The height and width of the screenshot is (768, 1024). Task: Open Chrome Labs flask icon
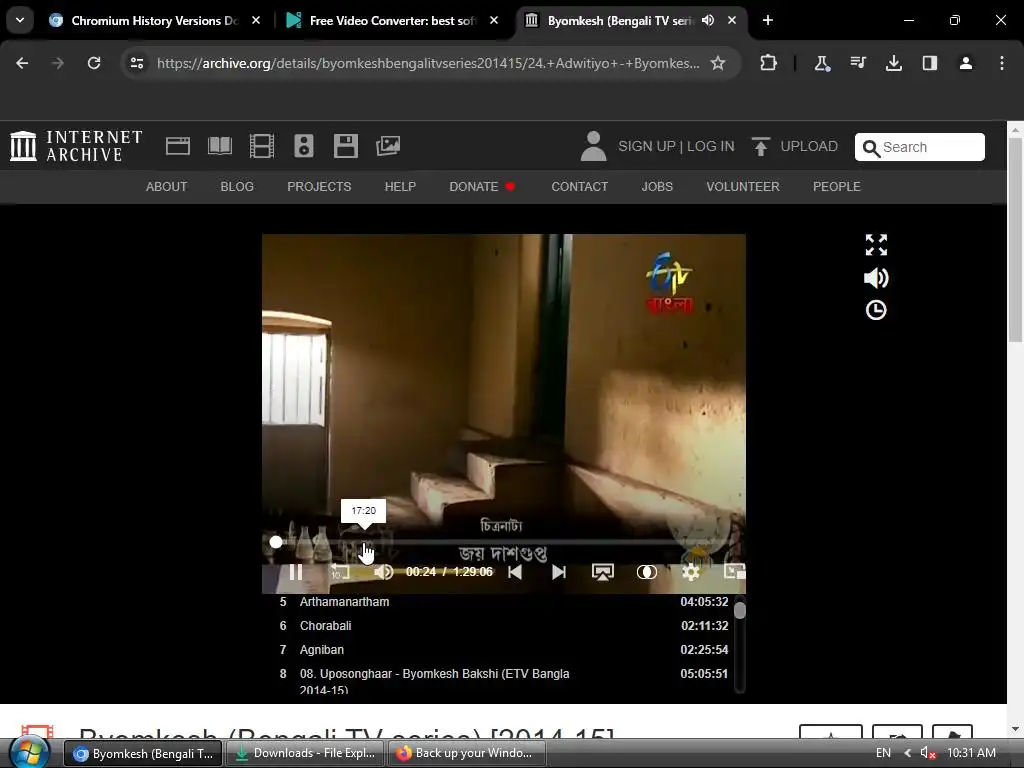tap(822, 63)
